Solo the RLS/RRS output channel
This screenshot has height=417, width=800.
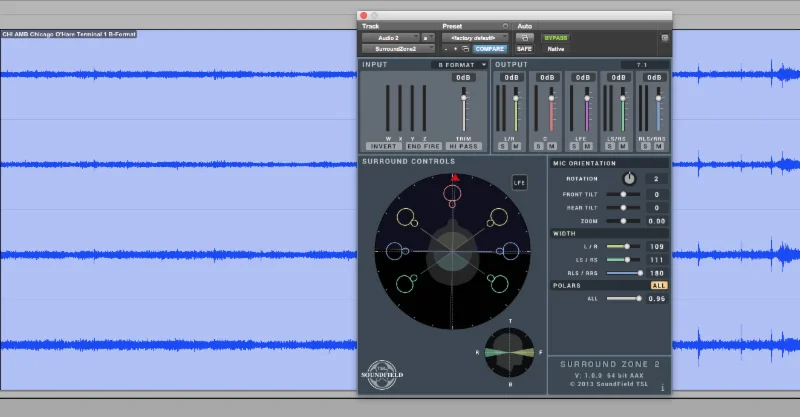[x=646, y=146]
